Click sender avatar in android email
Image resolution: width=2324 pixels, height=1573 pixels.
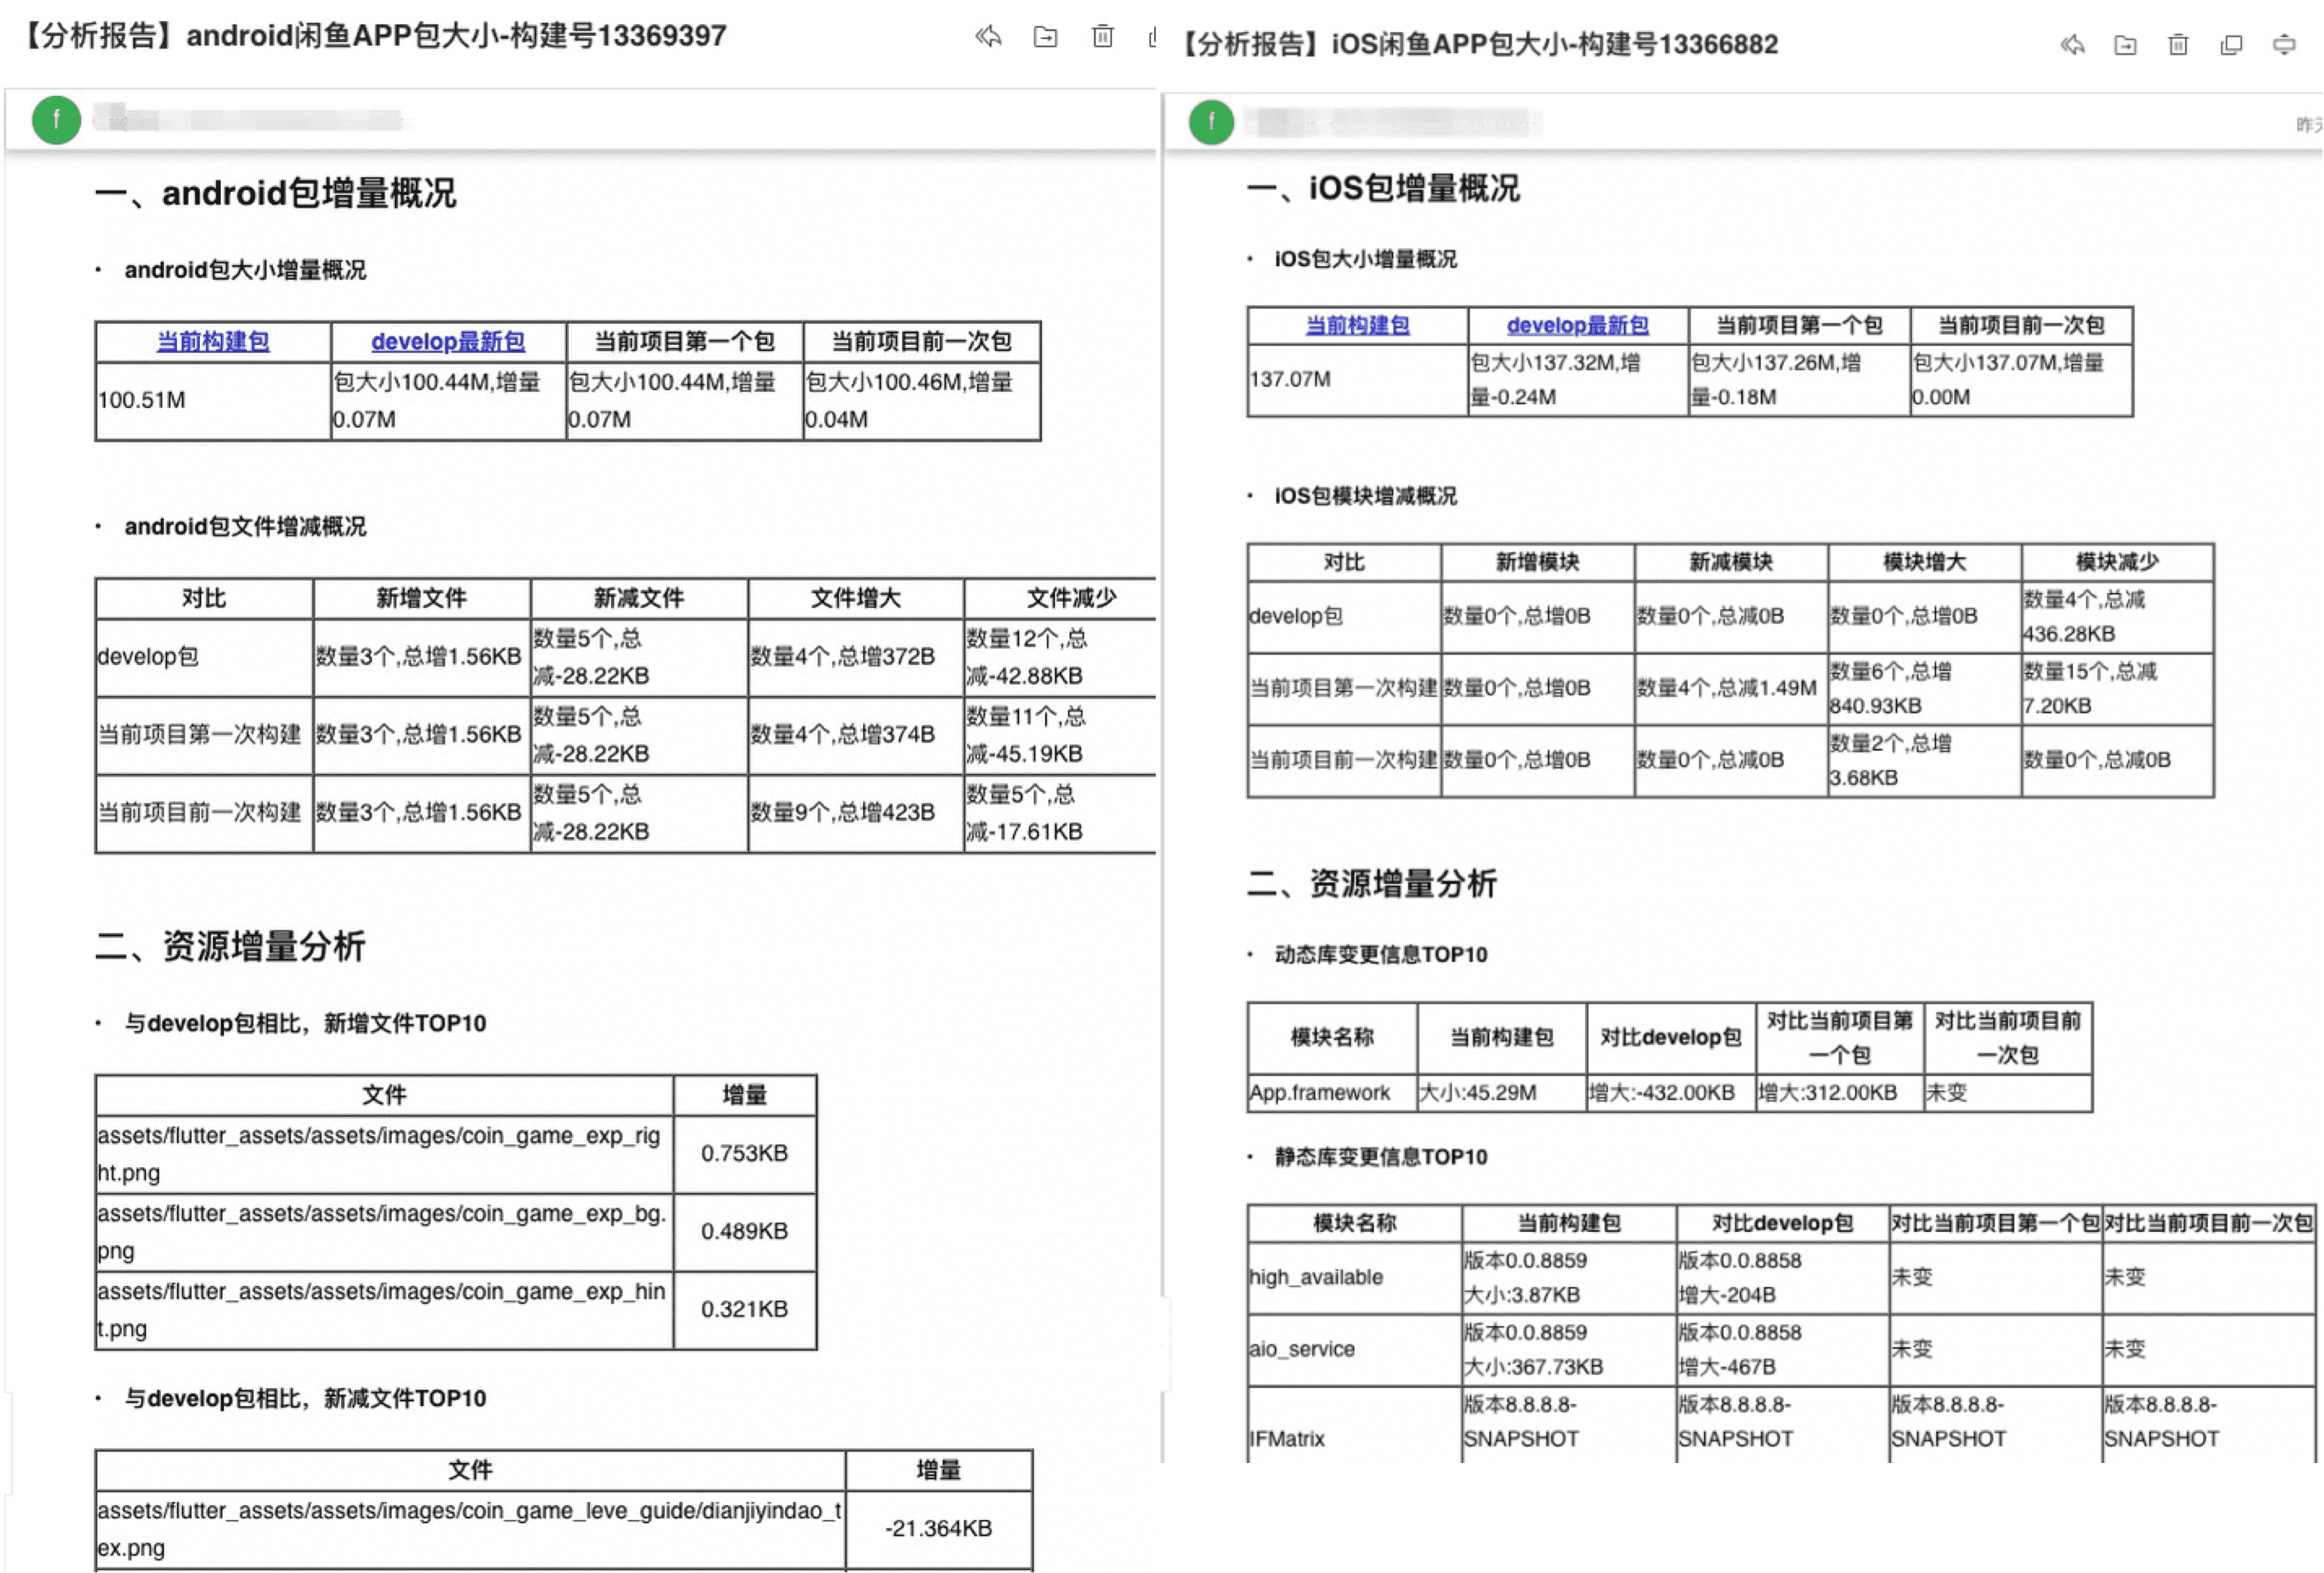click(x=56, y=120)
